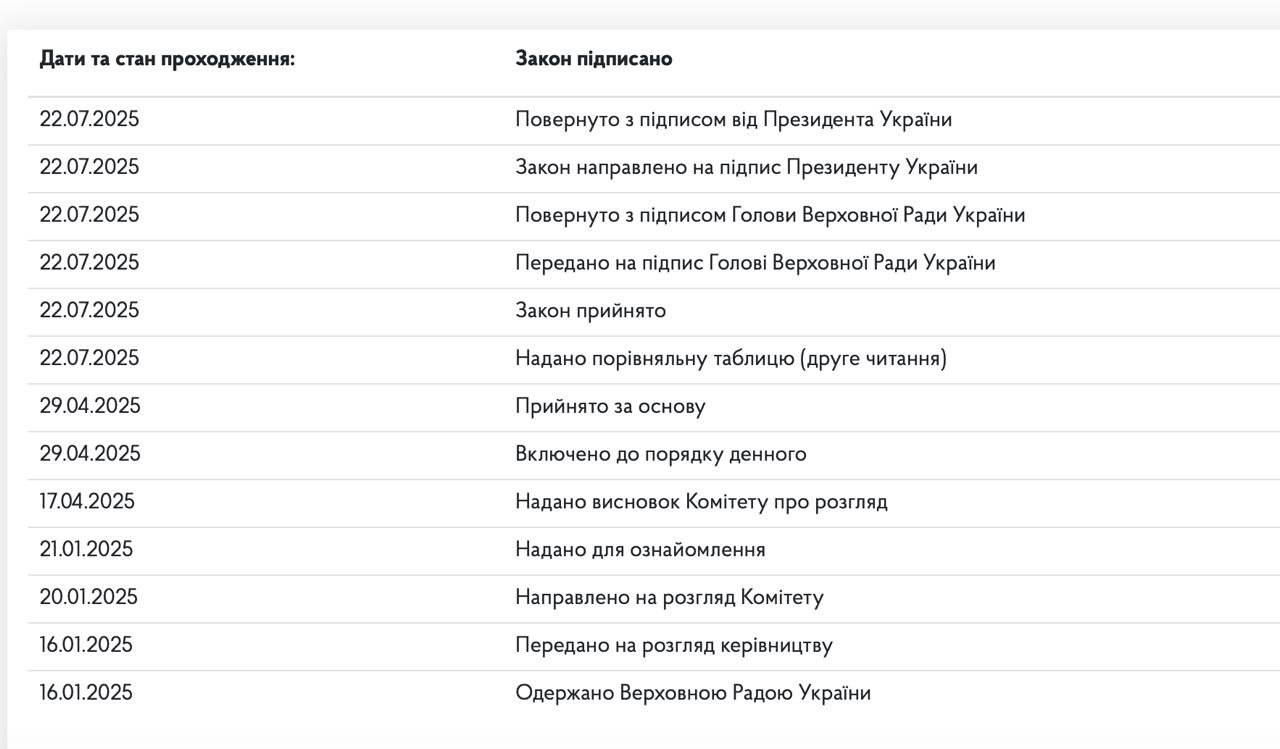Click the 'Надано для ознайомлення' entry
This screenshot has height=749, width=1280.
point(640,550)
